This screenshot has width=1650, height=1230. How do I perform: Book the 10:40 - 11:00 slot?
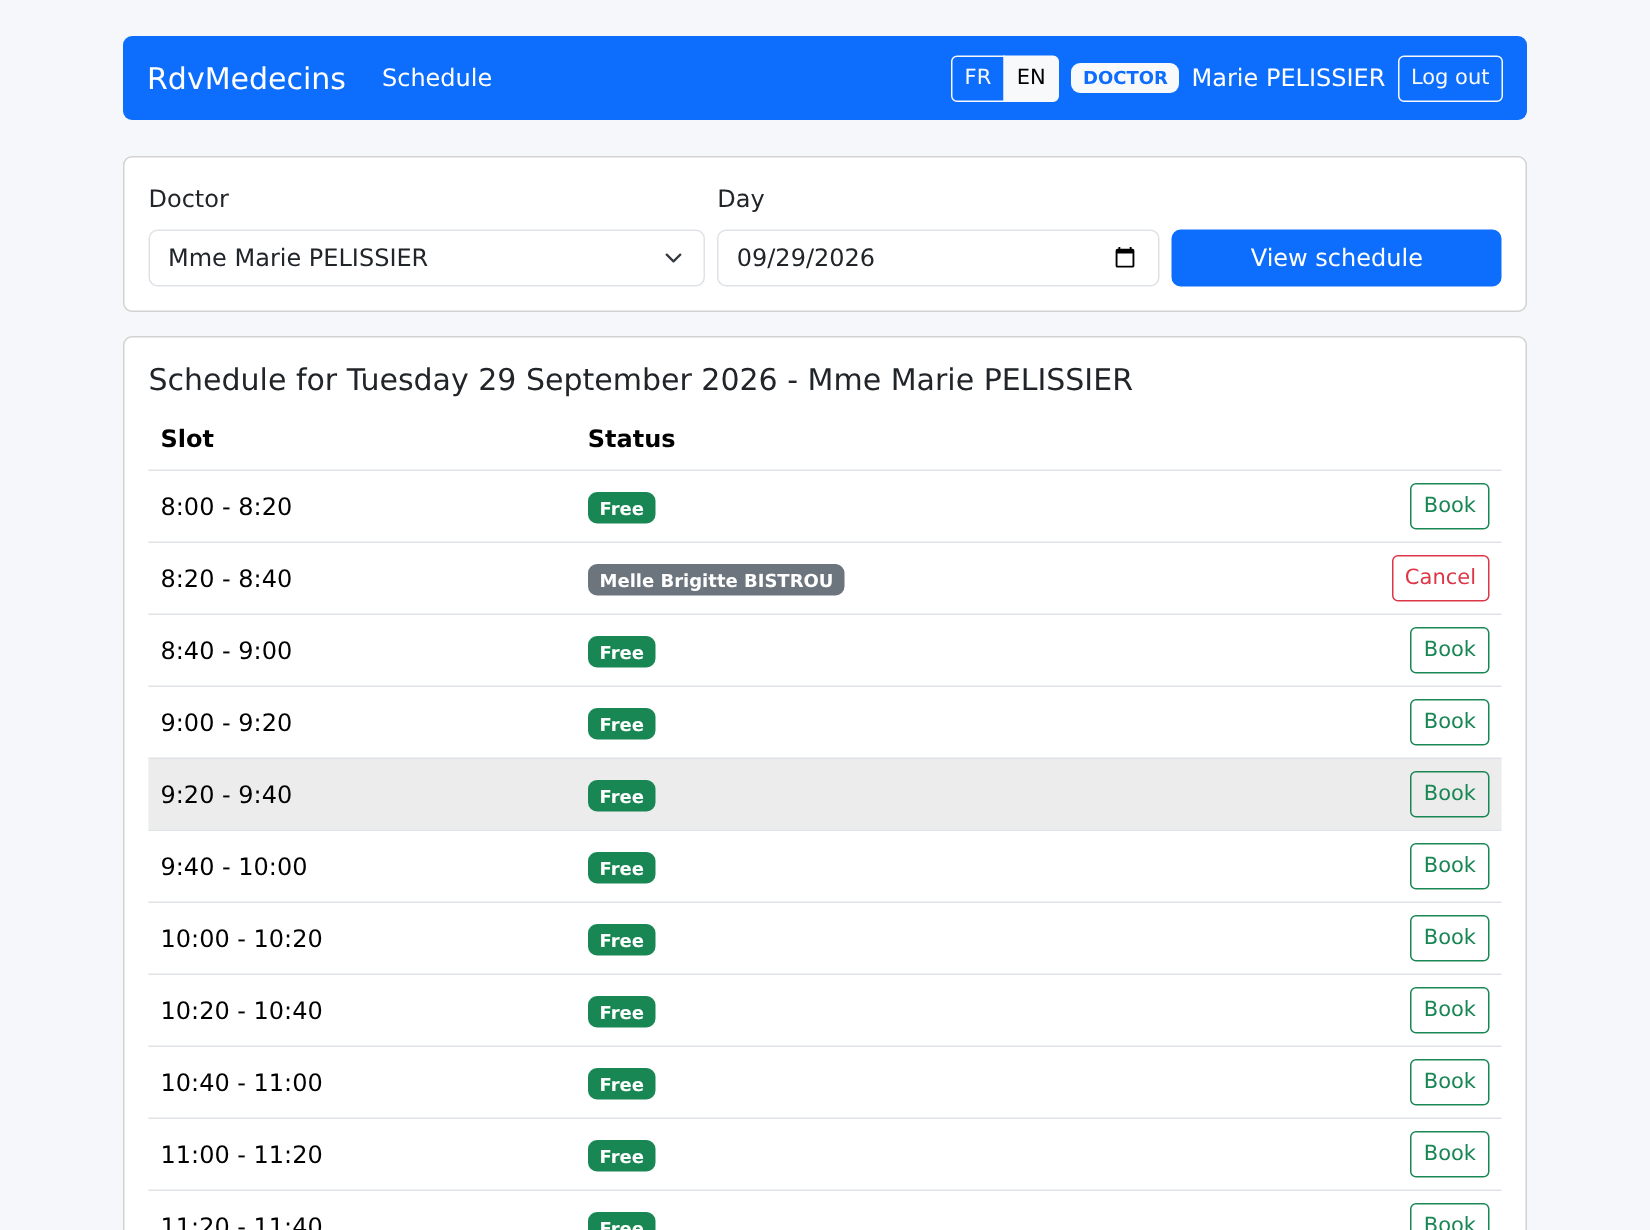click(1449, 1082)
